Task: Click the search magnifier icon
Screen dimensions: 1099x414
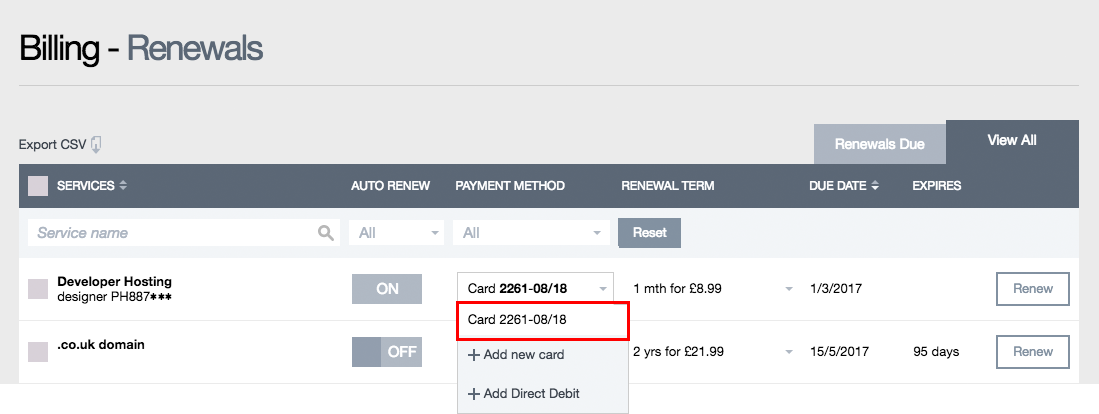Action: click(325, 233)
